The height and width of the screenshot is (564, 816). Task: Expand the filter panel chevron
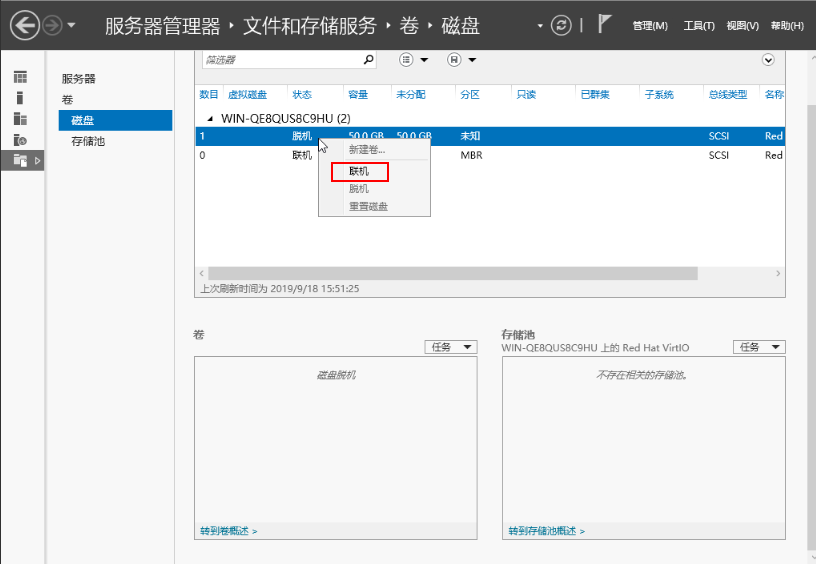coord(768,60)
